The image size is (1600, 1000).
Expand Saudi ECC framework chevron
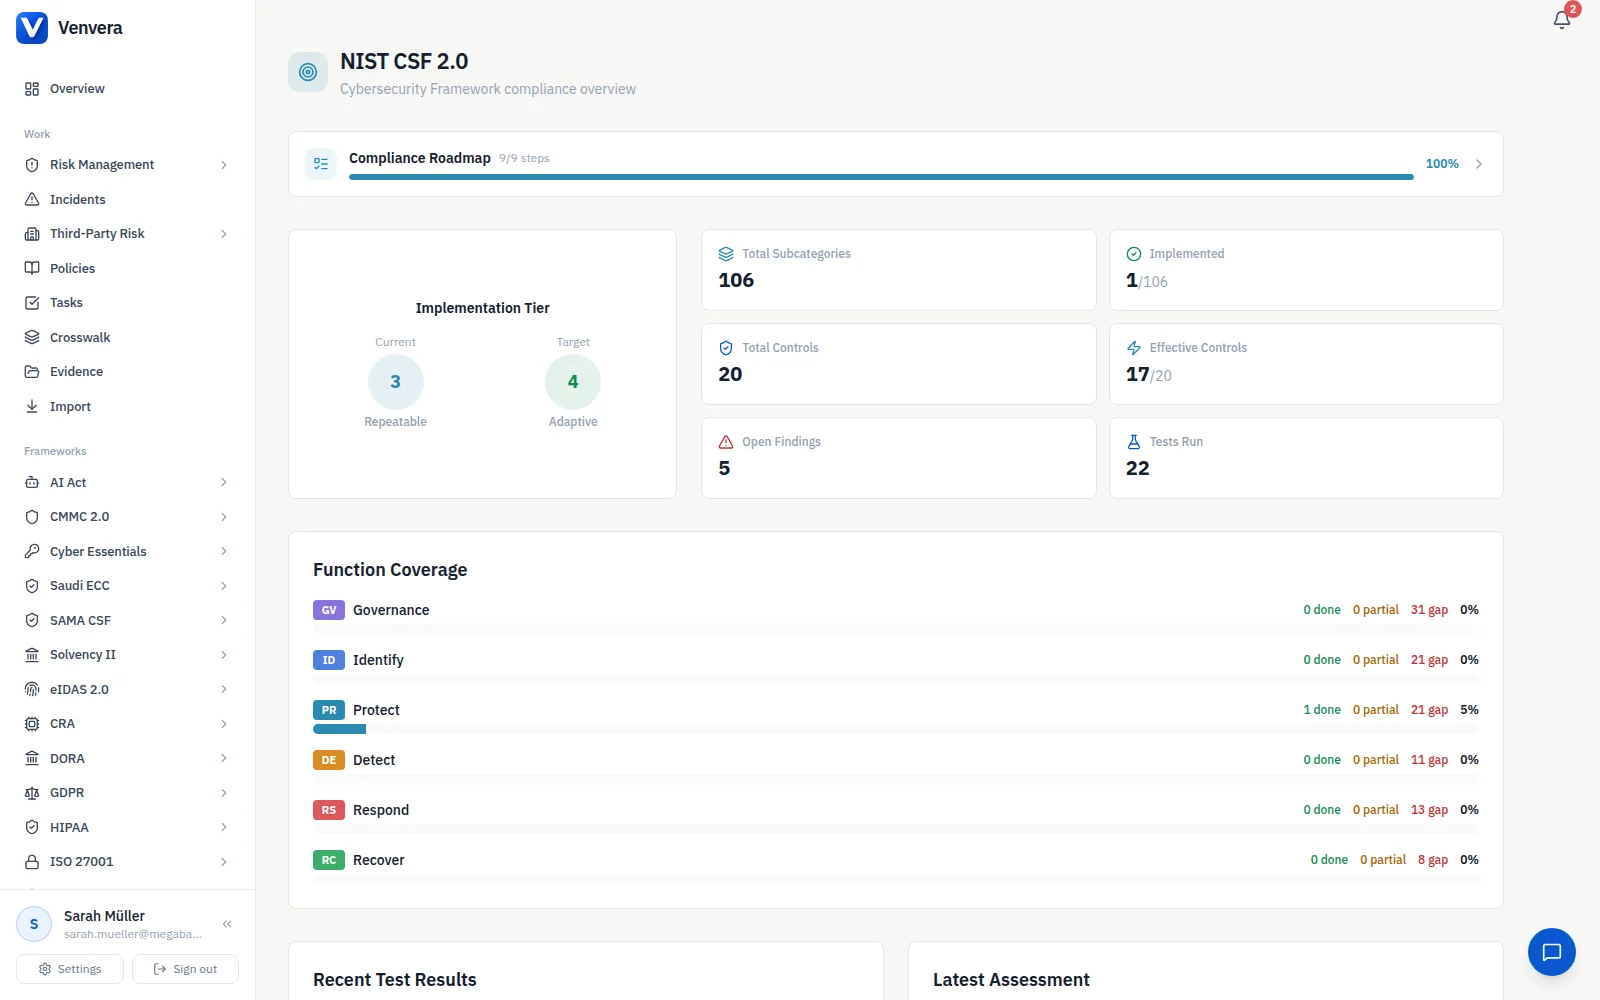(224, 586)
